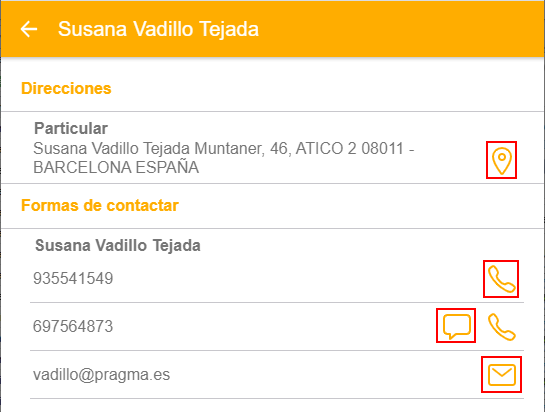Compose email using the envelope icon
This screenshot has height=412, width=545.
click(x=502, y=375)
